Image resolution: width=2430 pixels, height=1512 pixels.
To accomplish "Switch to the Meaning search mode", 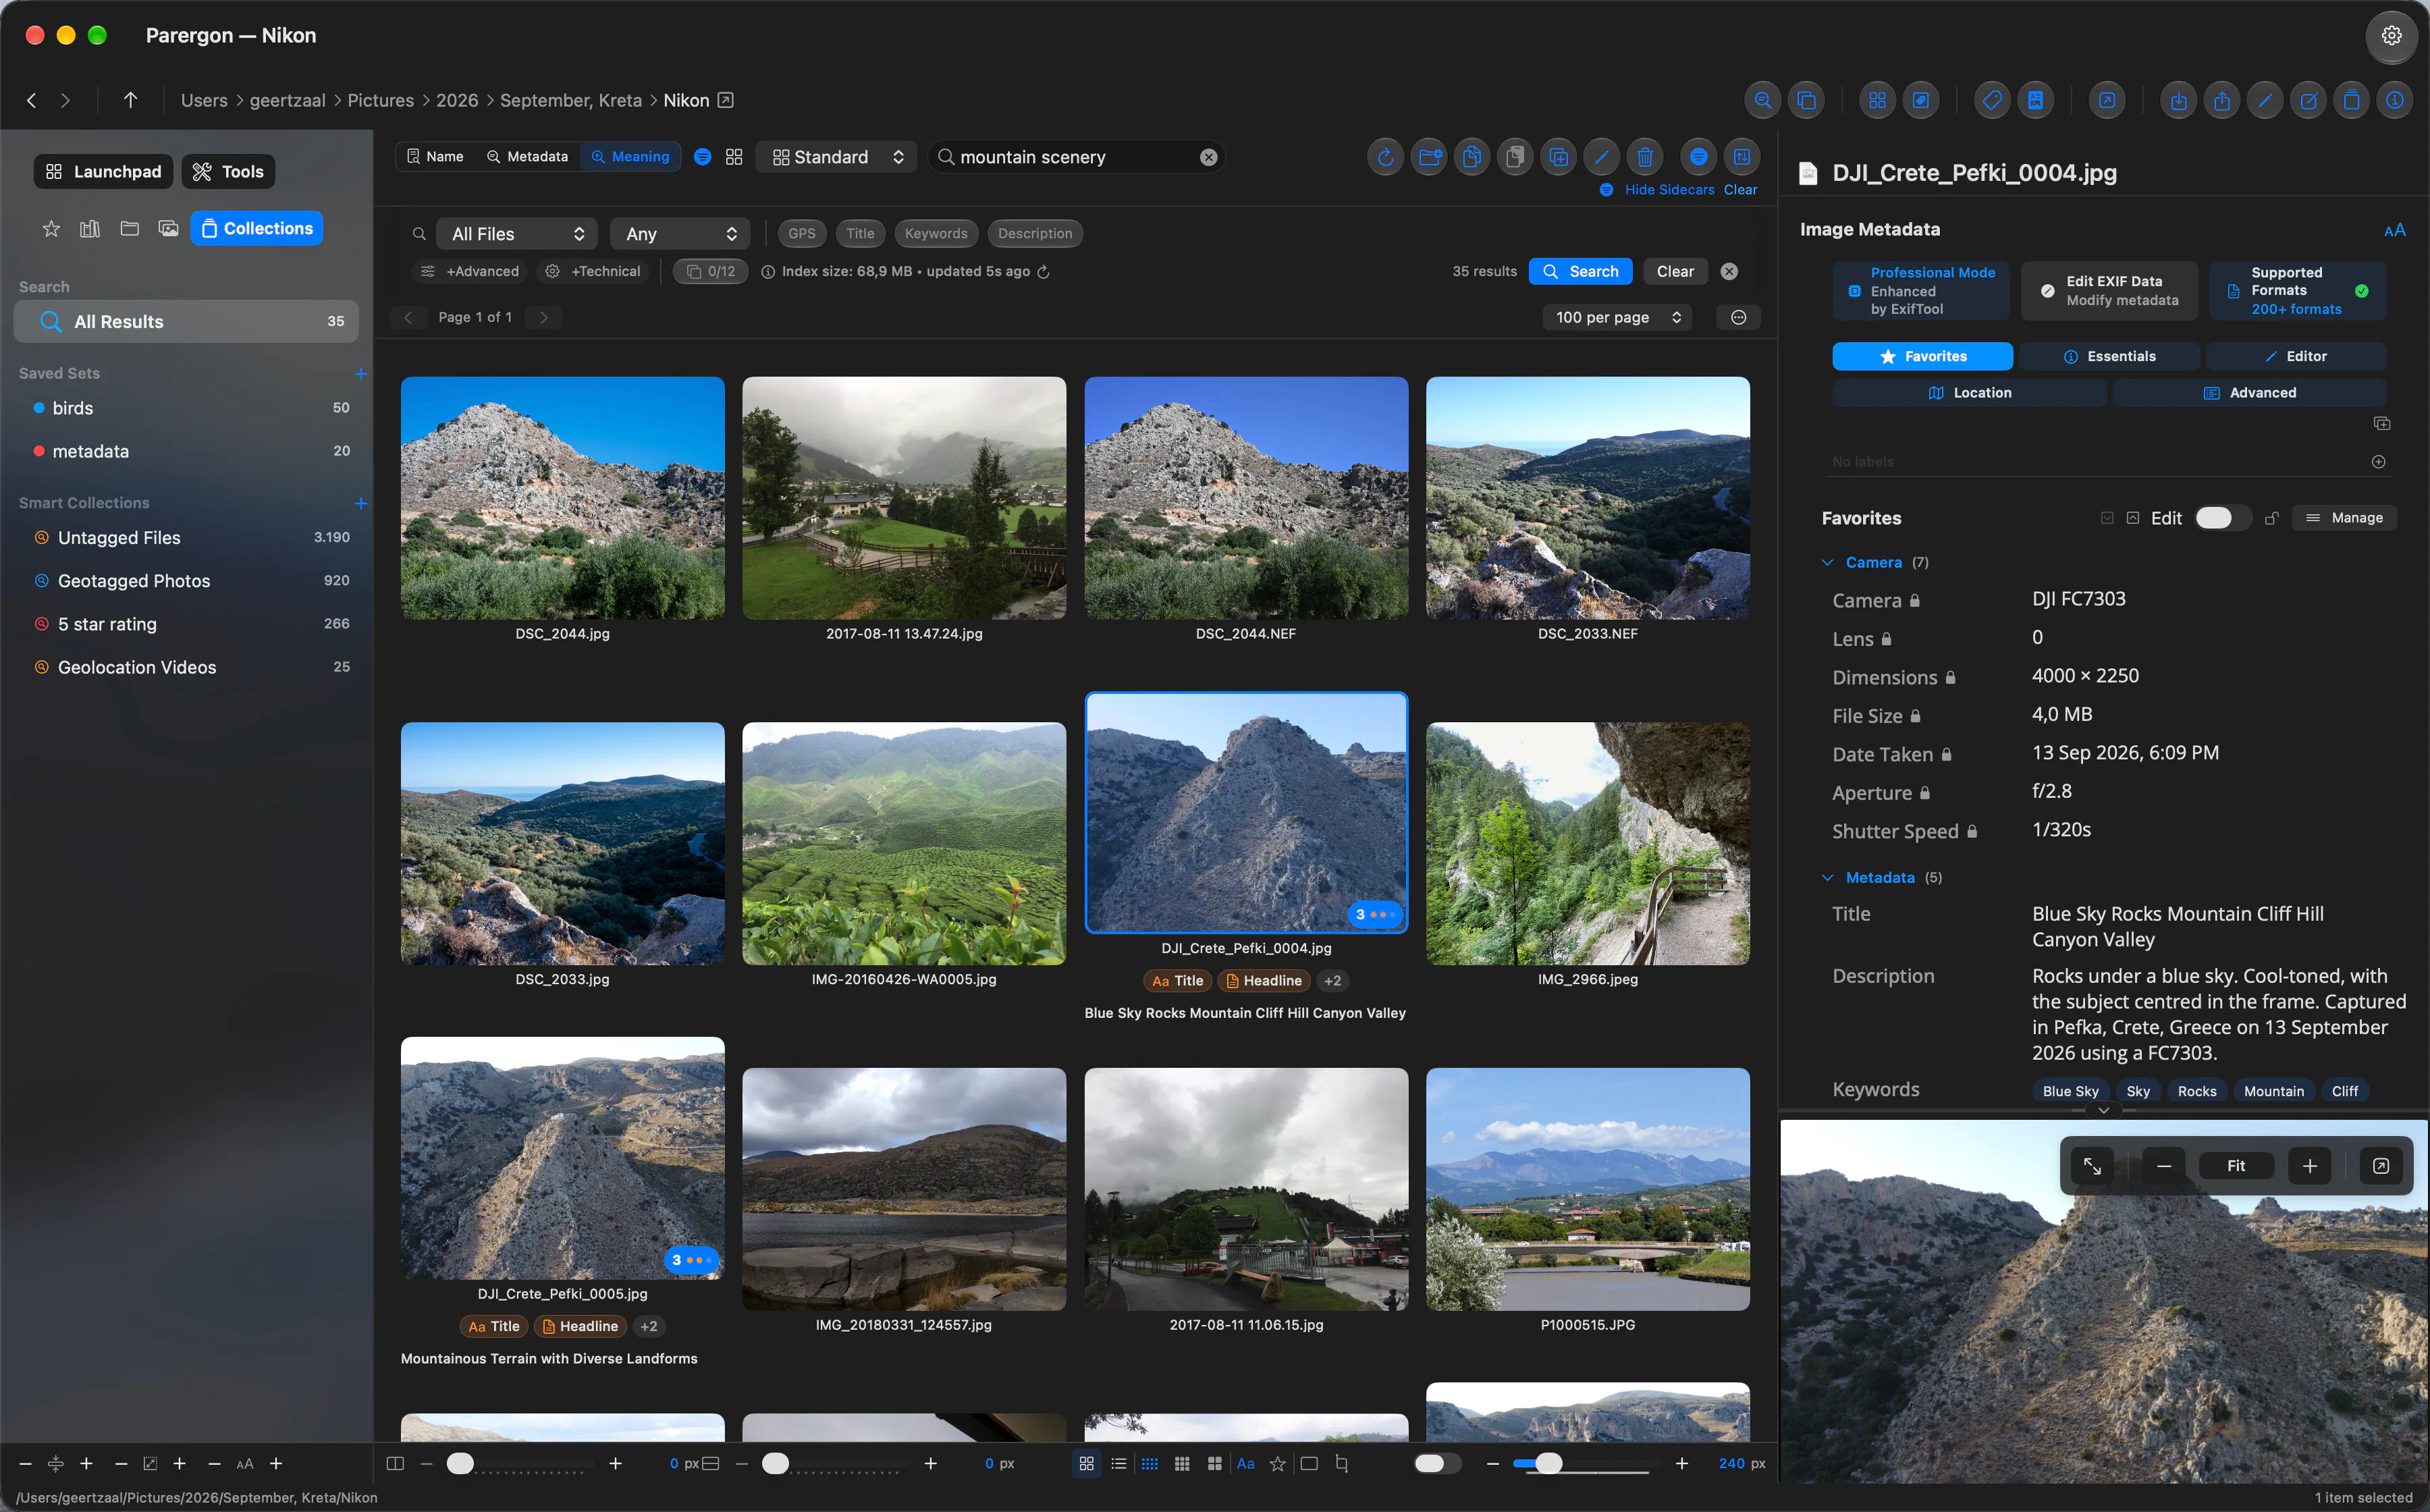I will (x=630, y=157).
